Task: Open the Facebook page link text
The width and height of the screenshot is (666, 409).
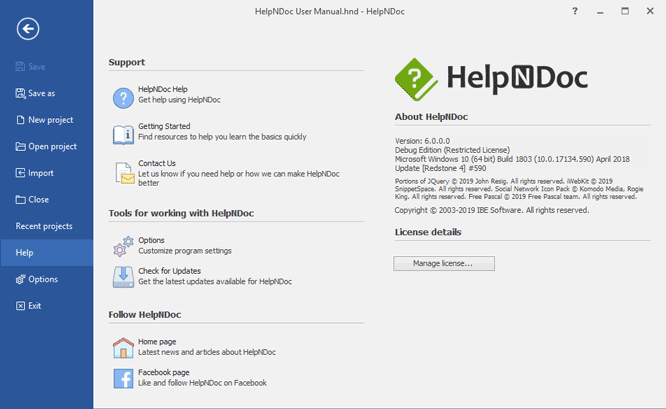Action: (x=164, y=372)
